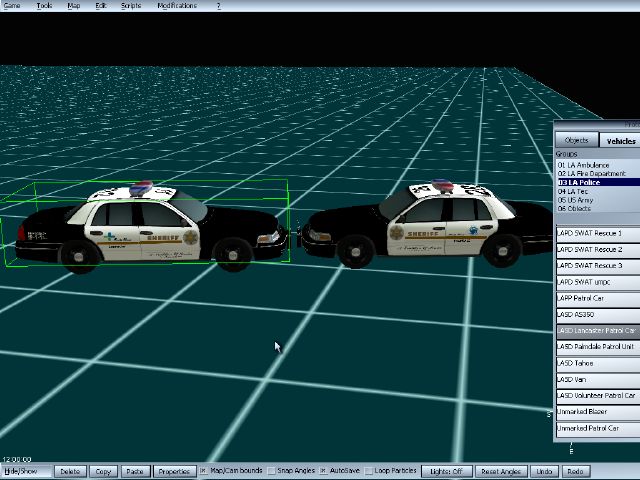The width and height of the screenshot is (640, 480).
Task: Click the Copy button
Action: coord(103,471)
